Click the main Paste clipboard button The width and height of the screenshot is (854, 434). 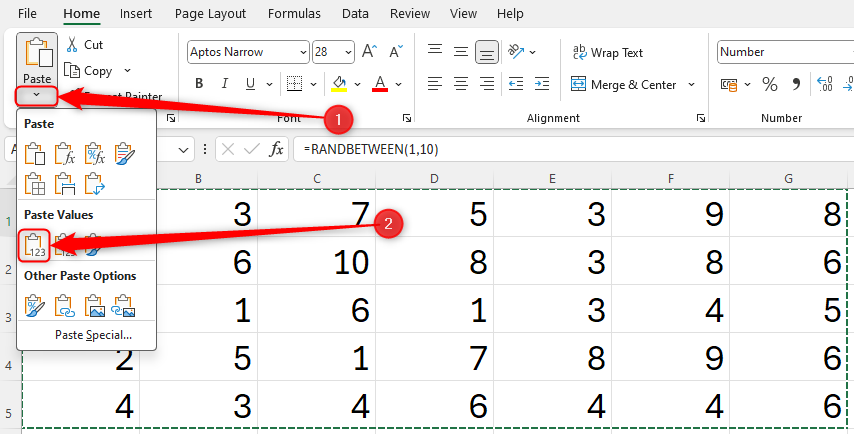coord(37,59)
